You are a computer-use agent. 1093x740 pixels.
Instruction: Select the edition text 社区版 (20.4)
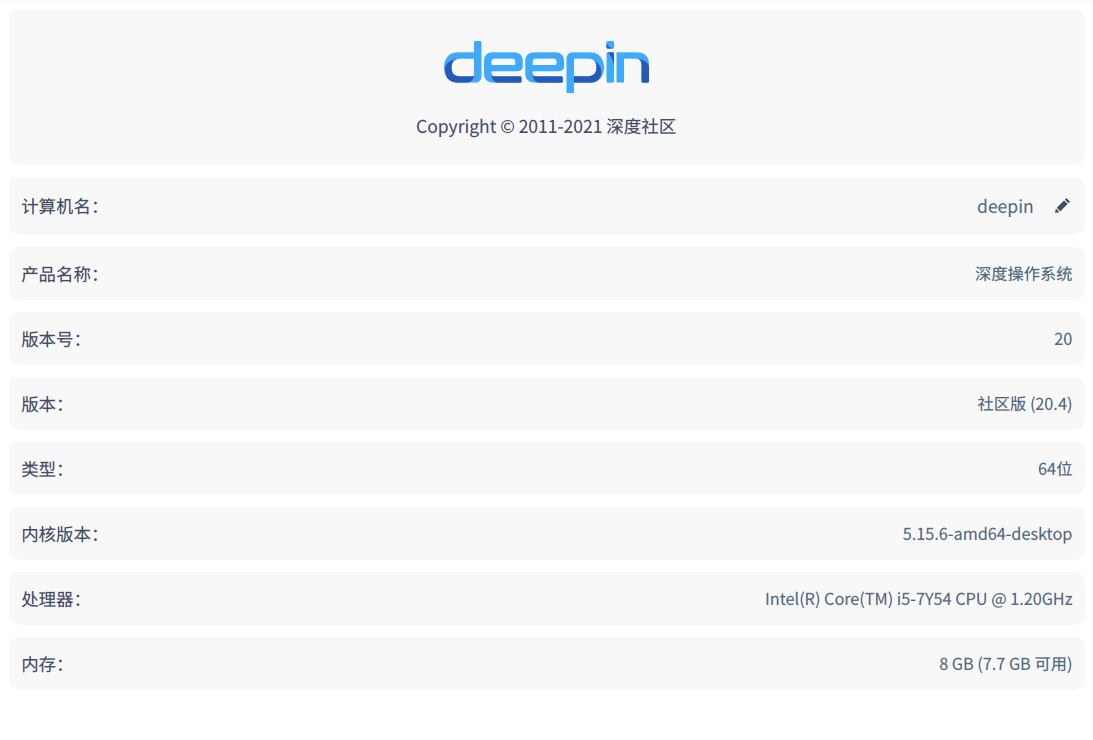coord(1025,404)
